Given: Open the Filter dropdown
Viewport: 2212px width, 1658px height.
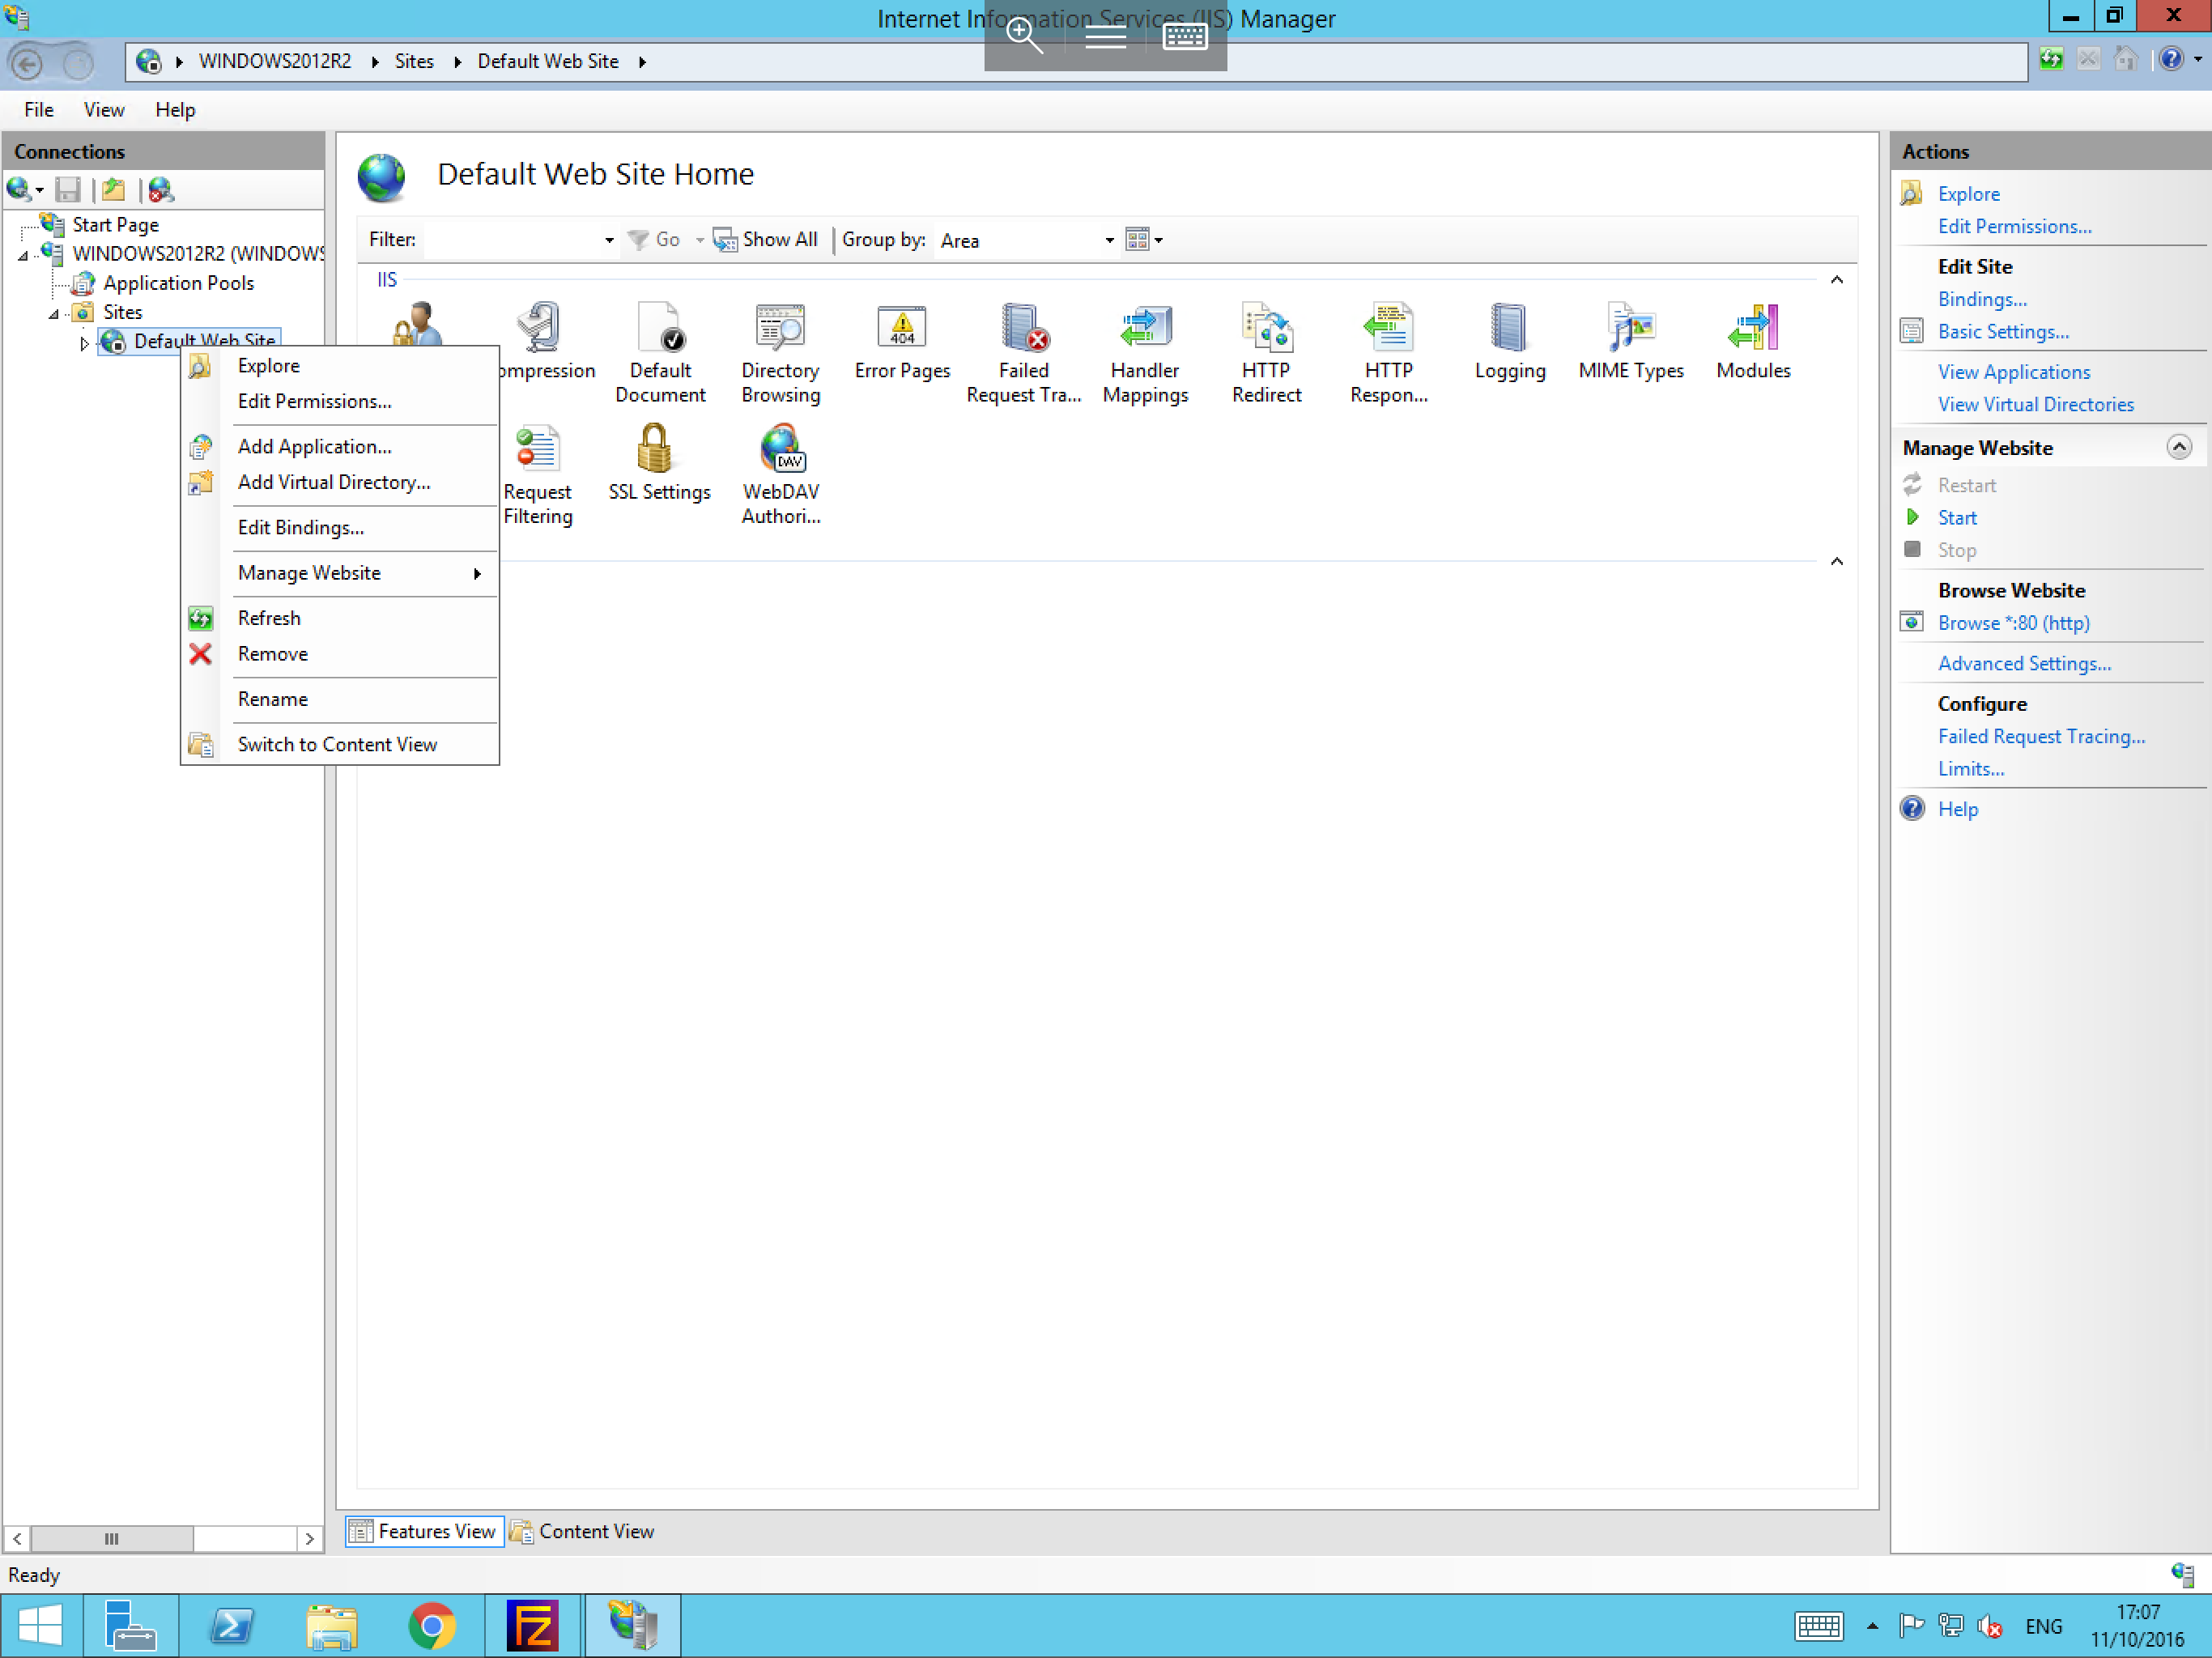Looking at the screenshot, I should point(608,240).
